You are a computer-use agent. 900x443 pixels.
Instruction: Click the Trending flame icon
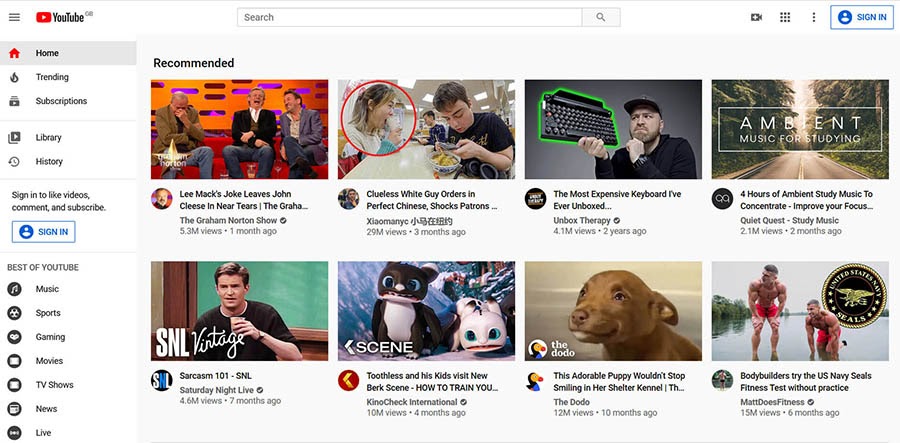pyautogui.click(x=14, y=77)
